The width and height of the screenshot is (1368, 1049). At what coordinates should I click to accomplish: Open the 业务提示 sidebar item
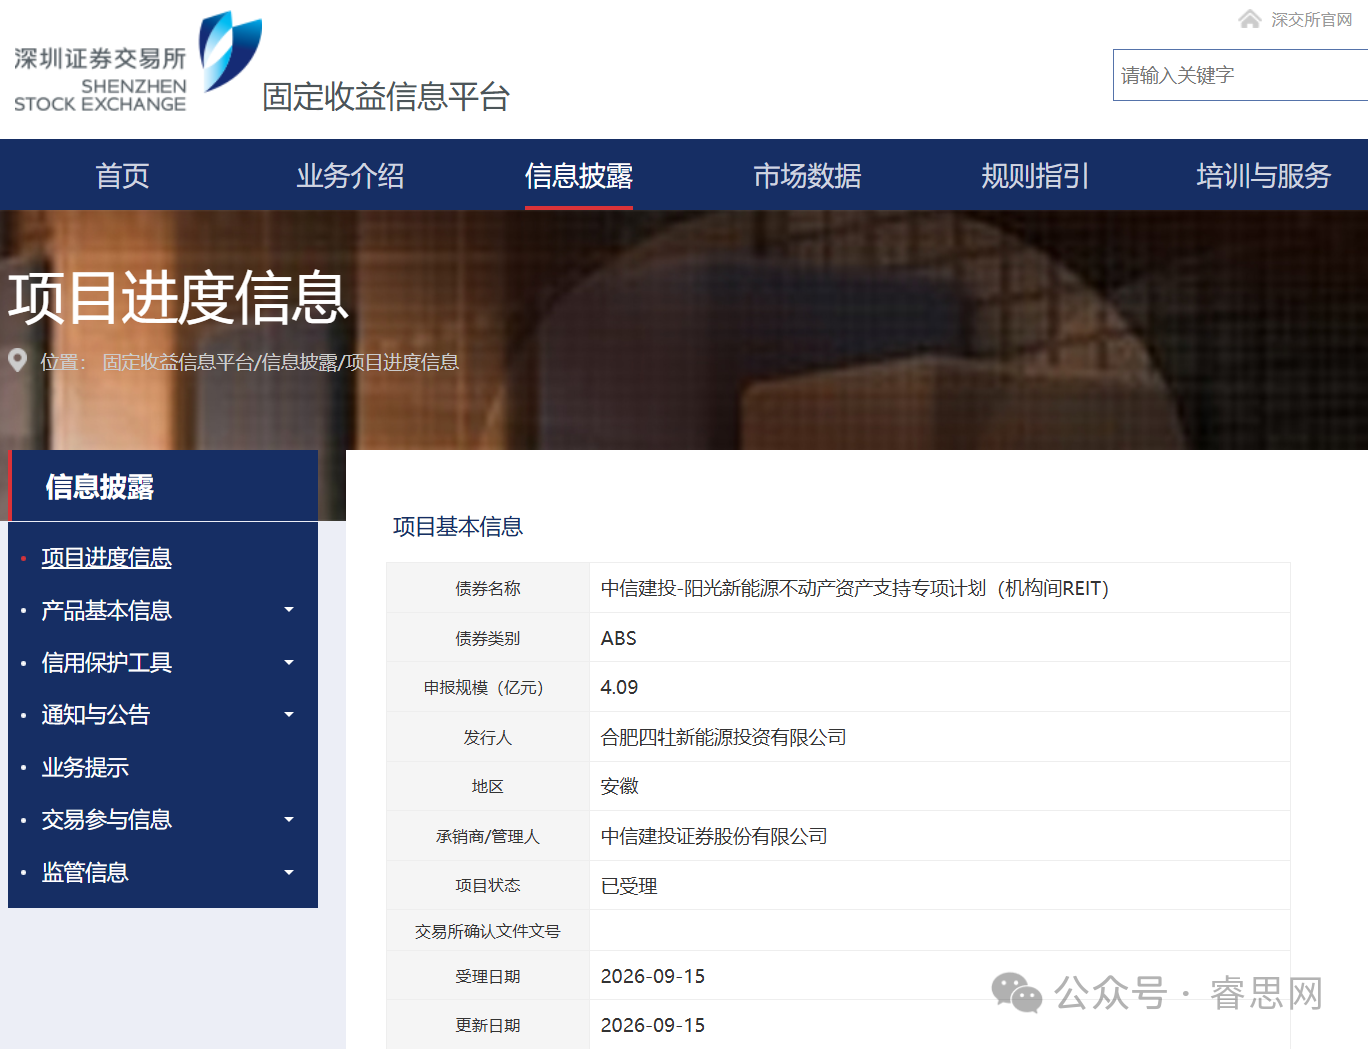point(85,767)
